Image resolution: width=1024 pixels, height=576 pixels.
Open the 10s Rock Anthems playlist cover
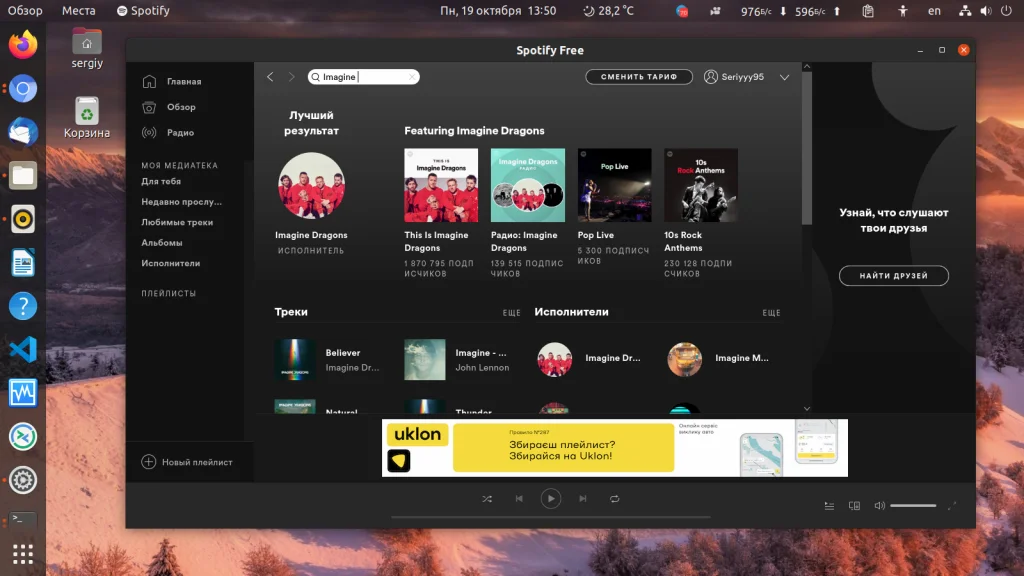coord(701,185)
